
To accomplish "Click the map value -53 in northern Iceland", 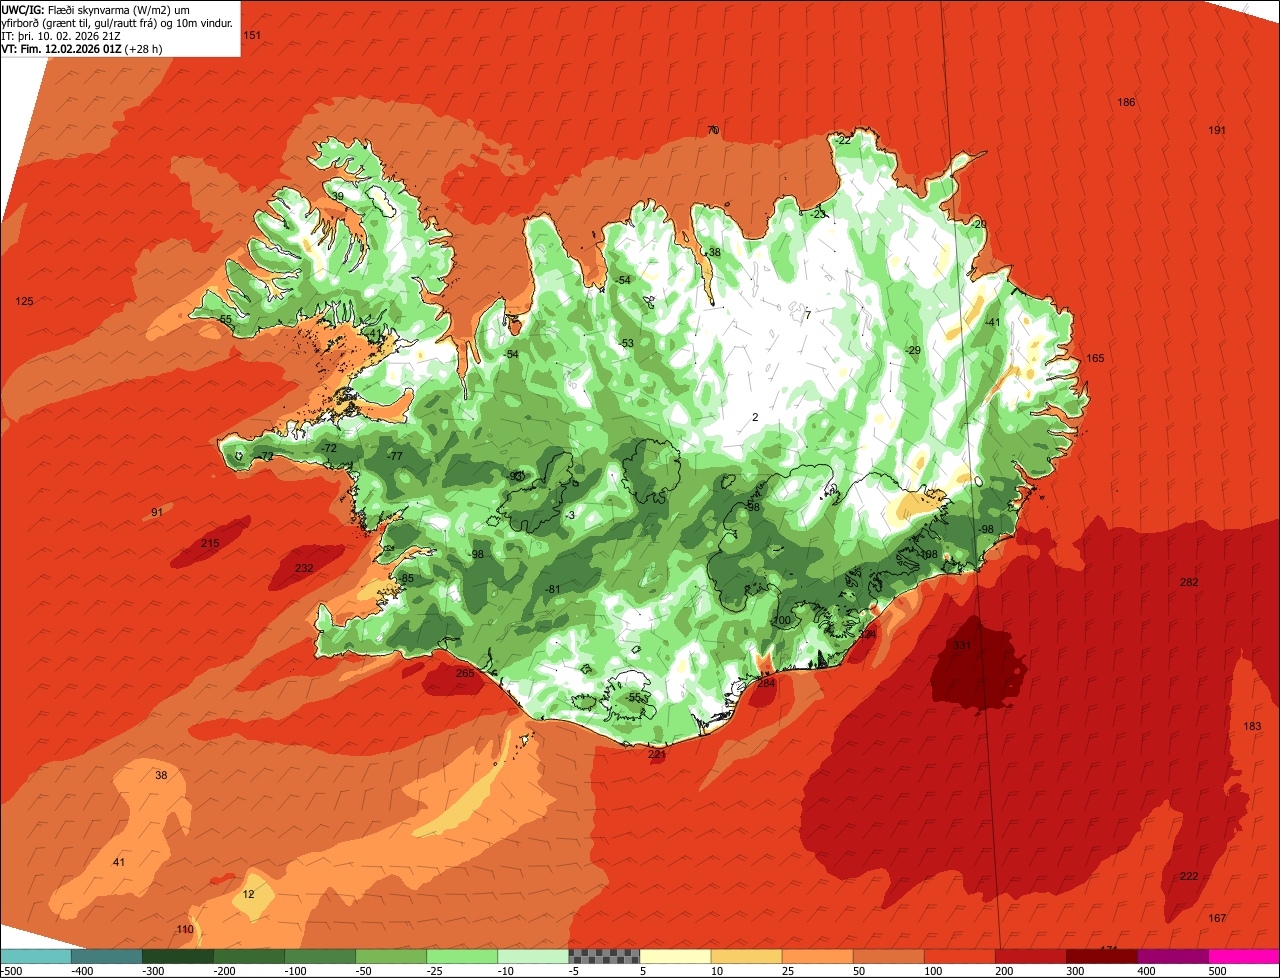I will tap(626, 343).
